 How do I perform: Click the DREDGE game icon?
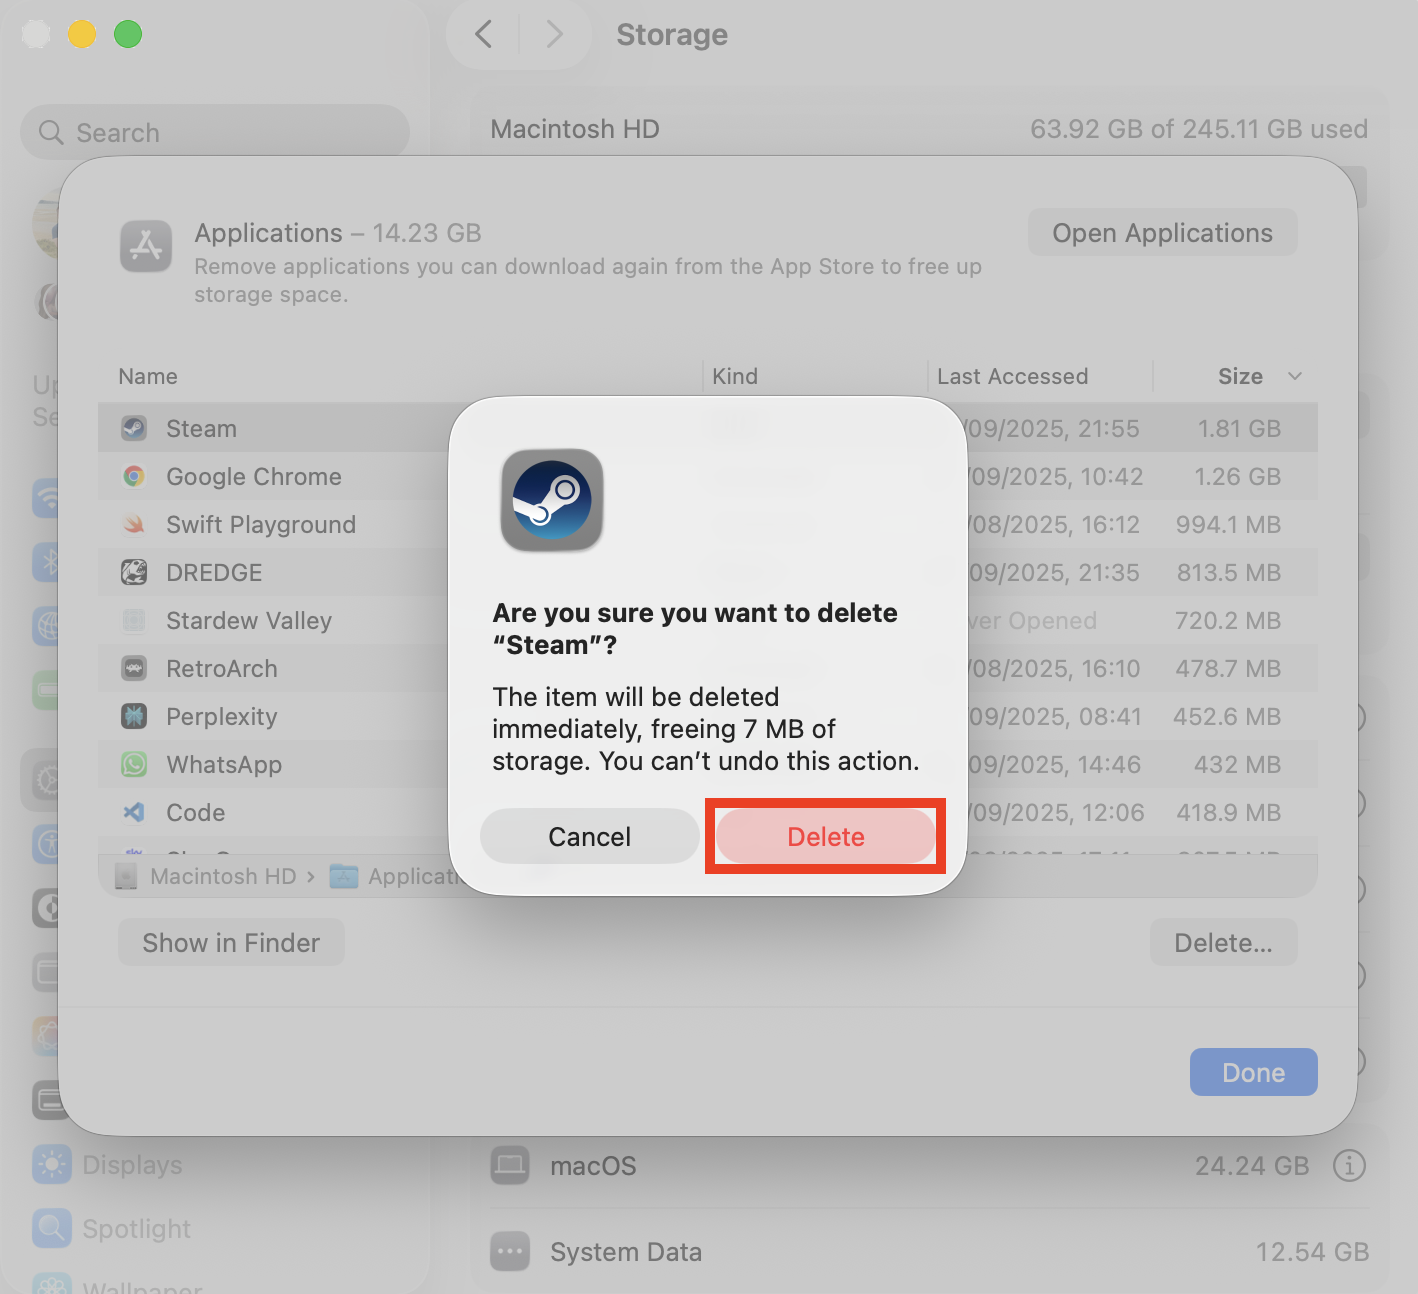click(x=133, y=572)
